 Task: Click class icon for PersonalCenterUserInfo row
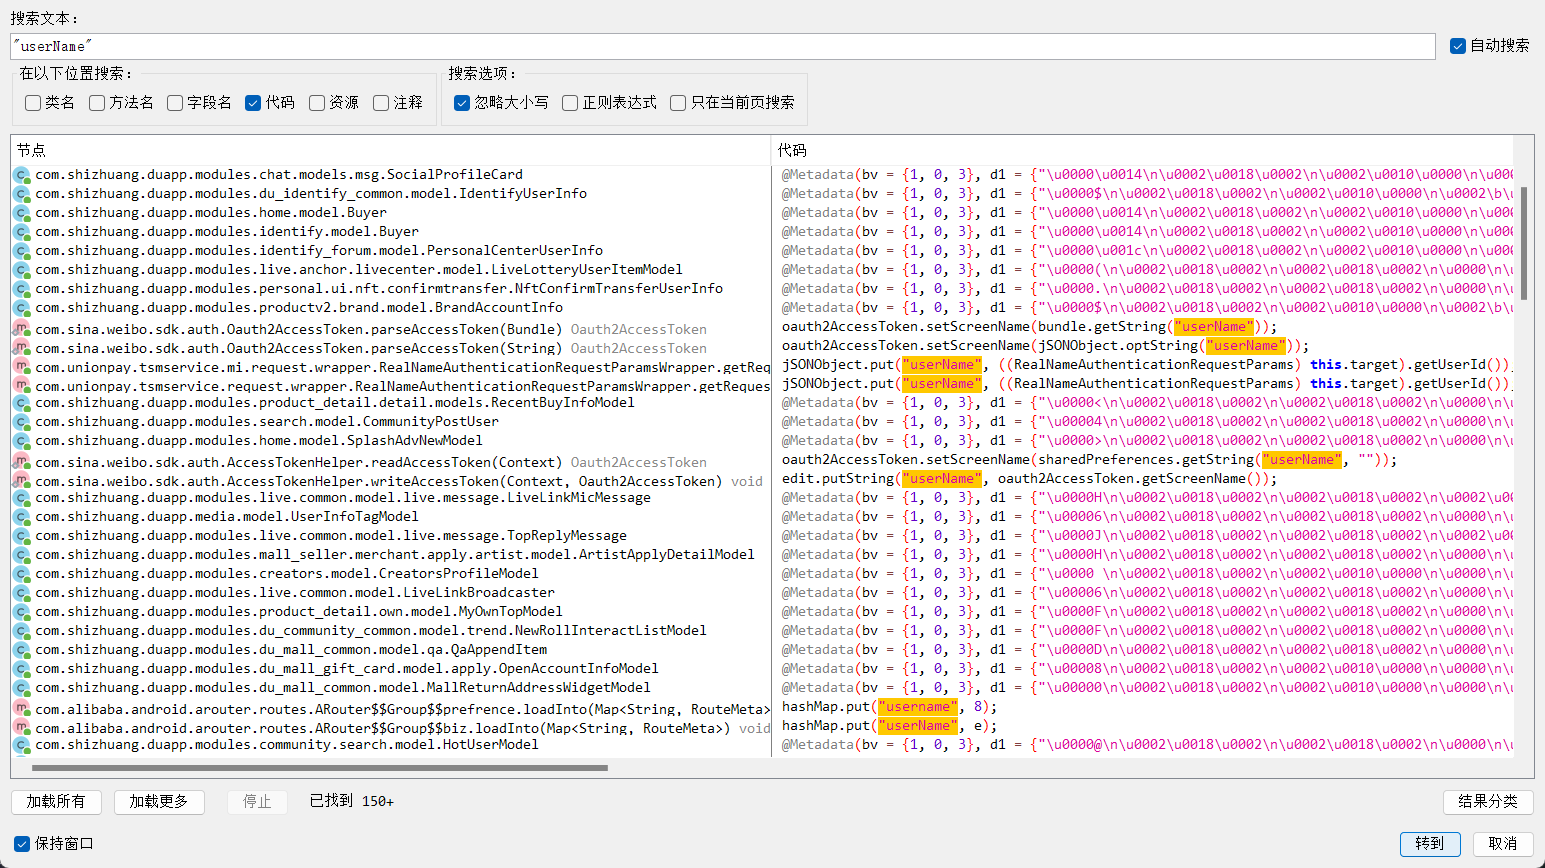pos(21,251)
